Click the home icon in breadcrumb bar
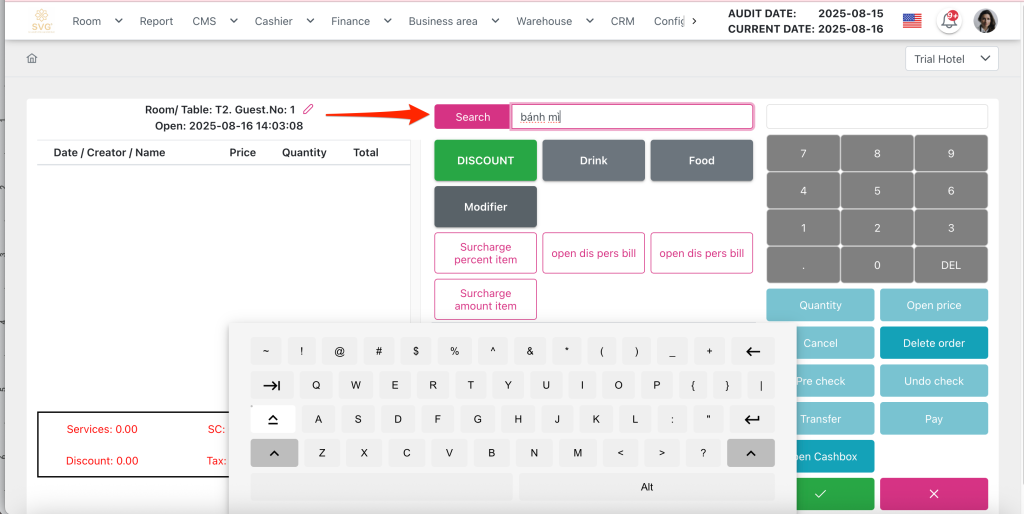Image resolution: width=1024 pixels, height=514 pixels. click(x=32, y=59)
